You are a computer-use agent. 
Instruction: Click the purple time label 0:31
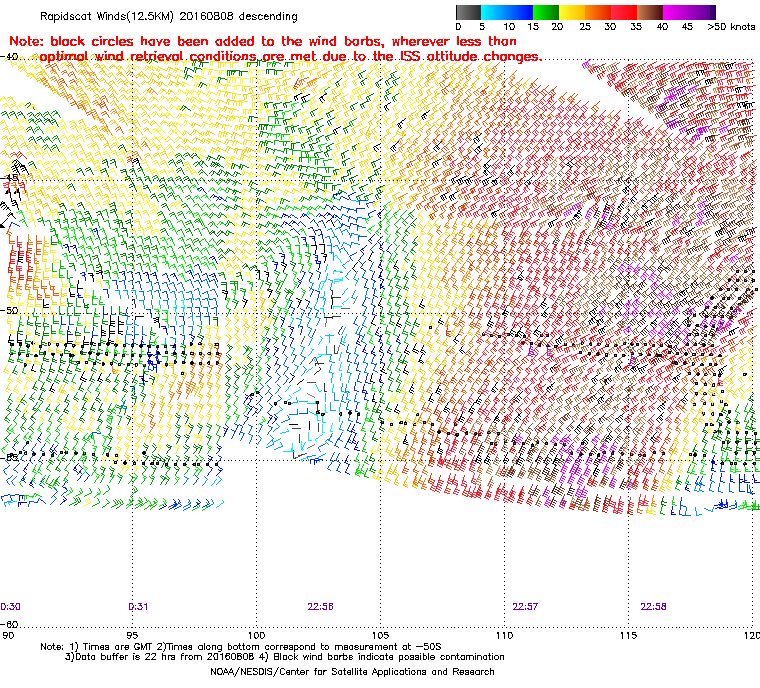(x=138, y=607)
